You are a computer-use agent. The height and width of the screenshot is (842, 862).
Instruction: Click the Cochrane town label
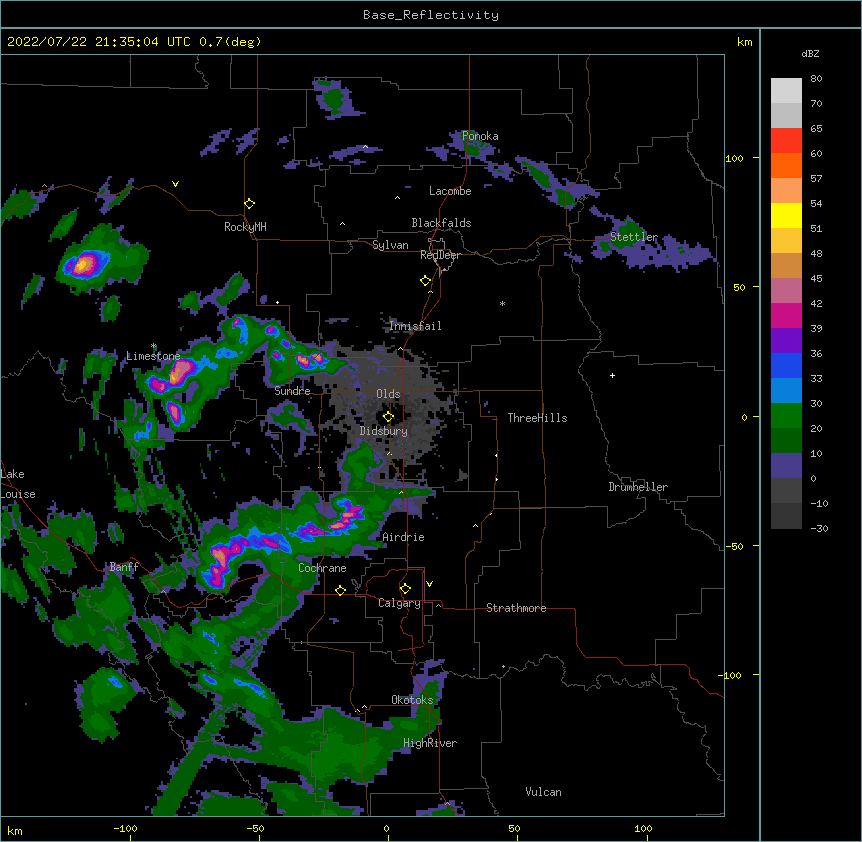coord(322,568)
